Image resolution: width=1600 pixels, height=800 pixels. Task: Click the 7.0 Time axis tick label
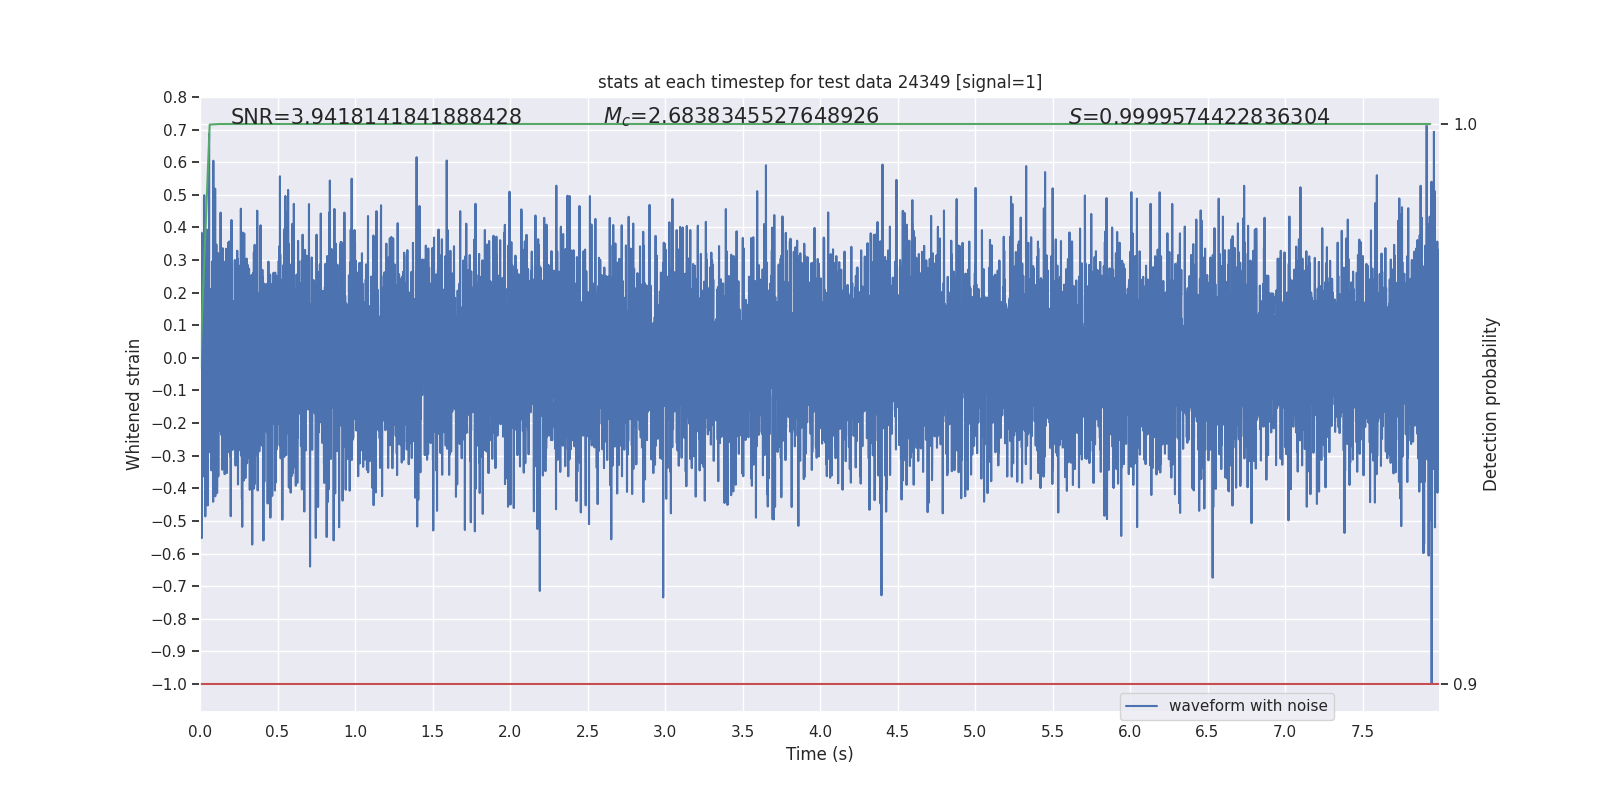pyautogui.click(x=1285, y=731)
